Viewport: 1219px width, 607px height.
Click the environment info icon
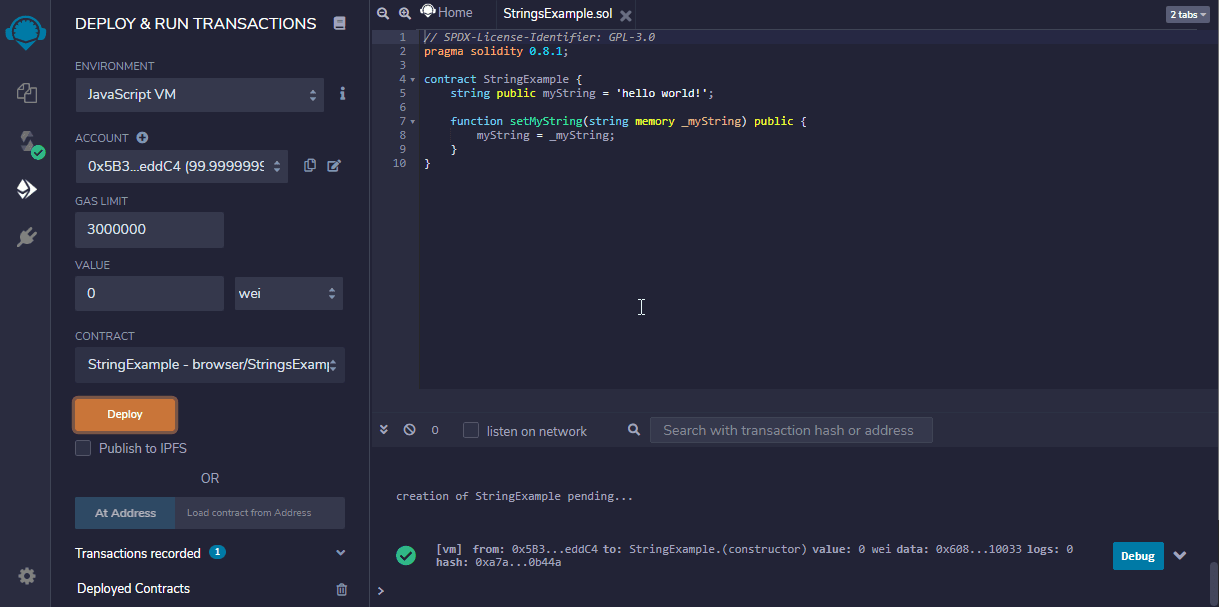tap(342, 93)
